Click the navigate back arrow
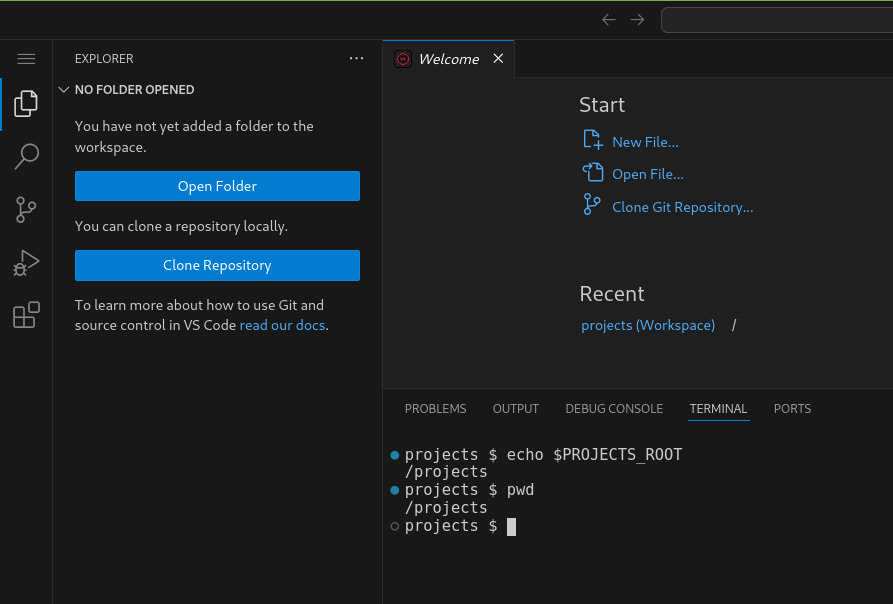The height and width of the screenshot is (604, 893). point(608,20)
